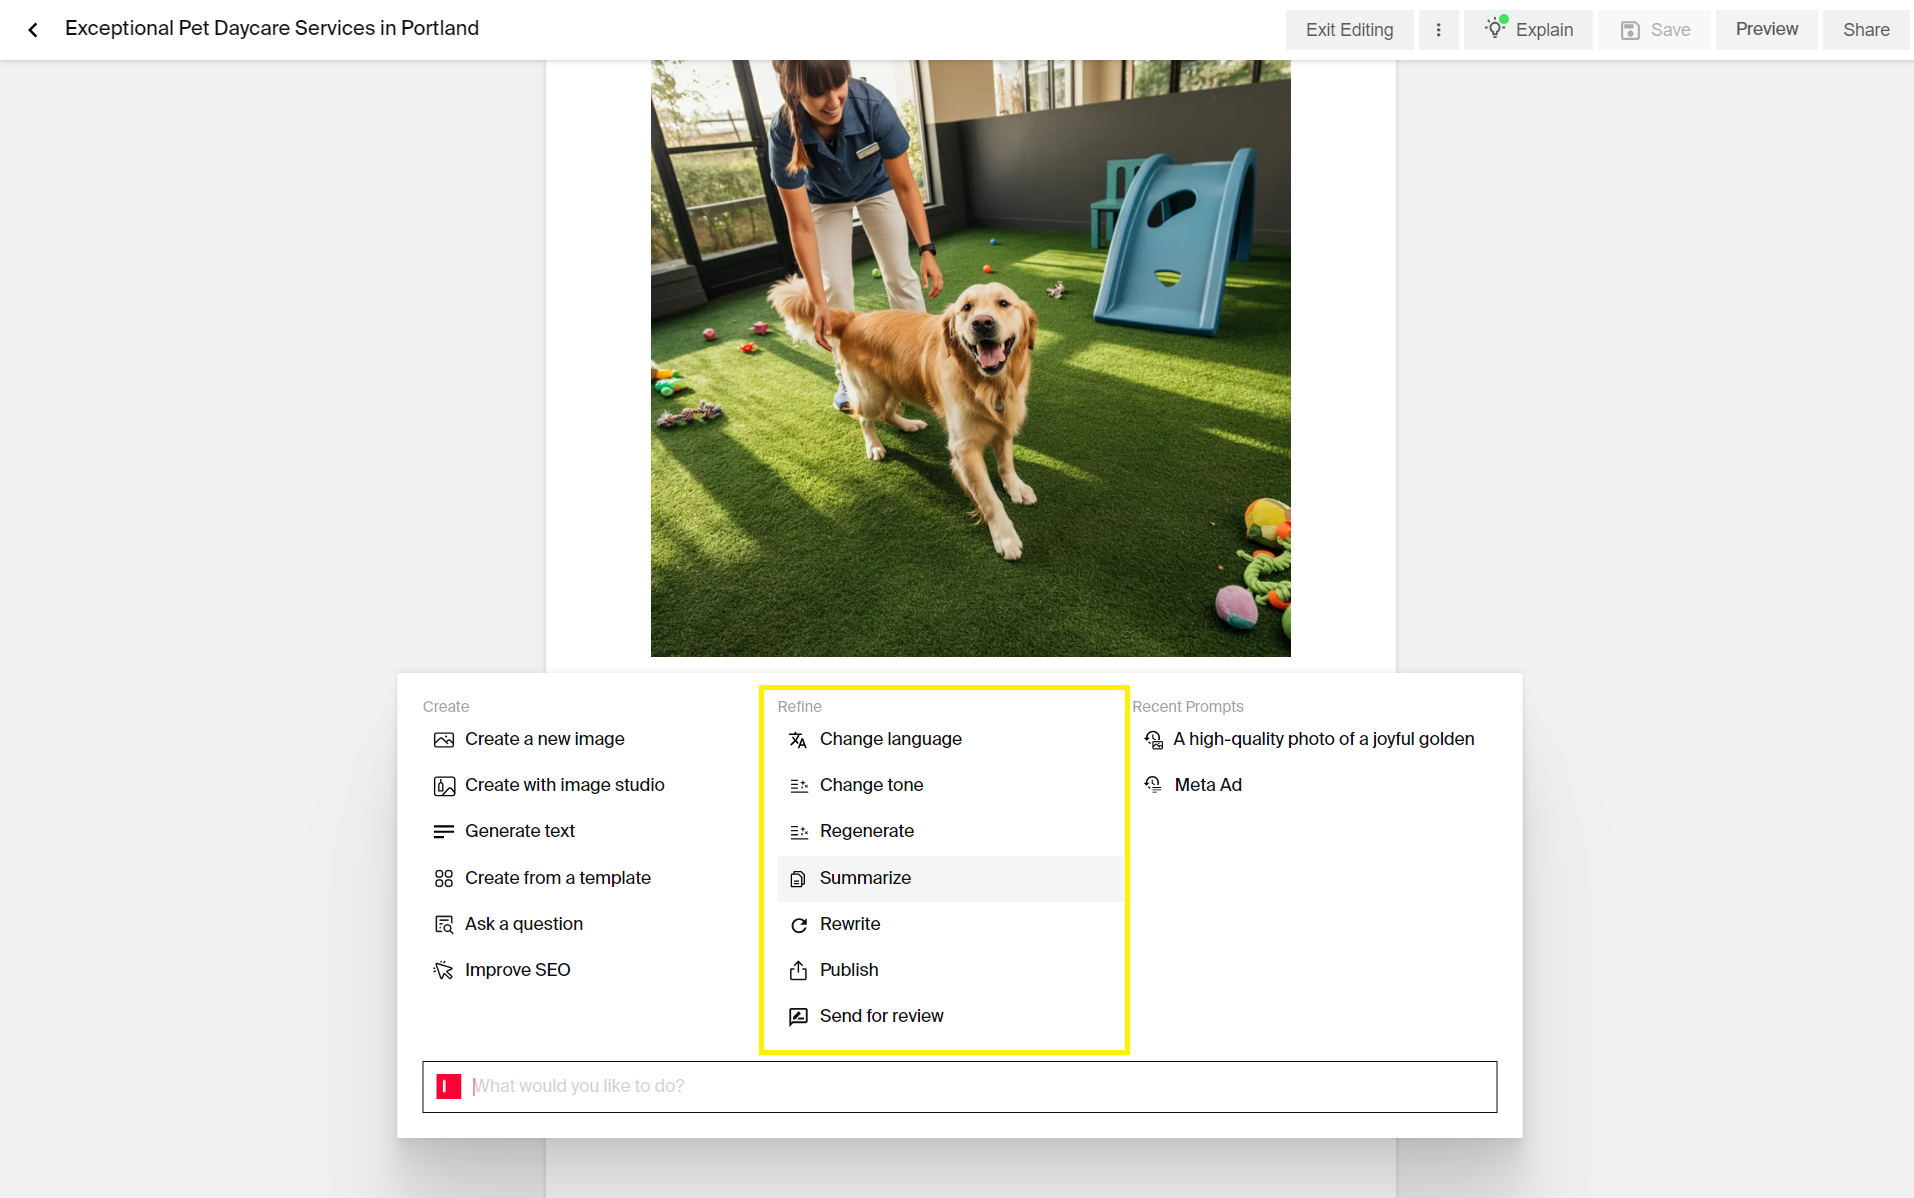Image resolution: width=1914 pixels, height=1198 pixels.
Task: Click the Exit Editing button
Action: 1349,29
